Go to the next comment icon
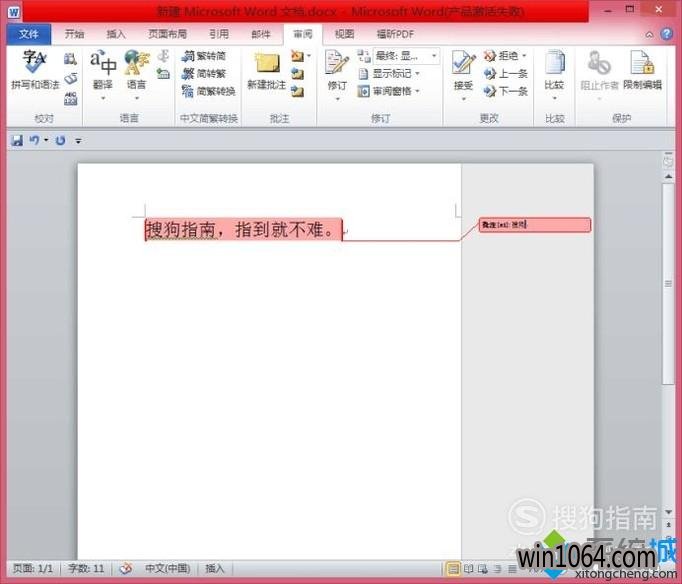This screenshot has height=584, width=682. [x=298, y=91]
